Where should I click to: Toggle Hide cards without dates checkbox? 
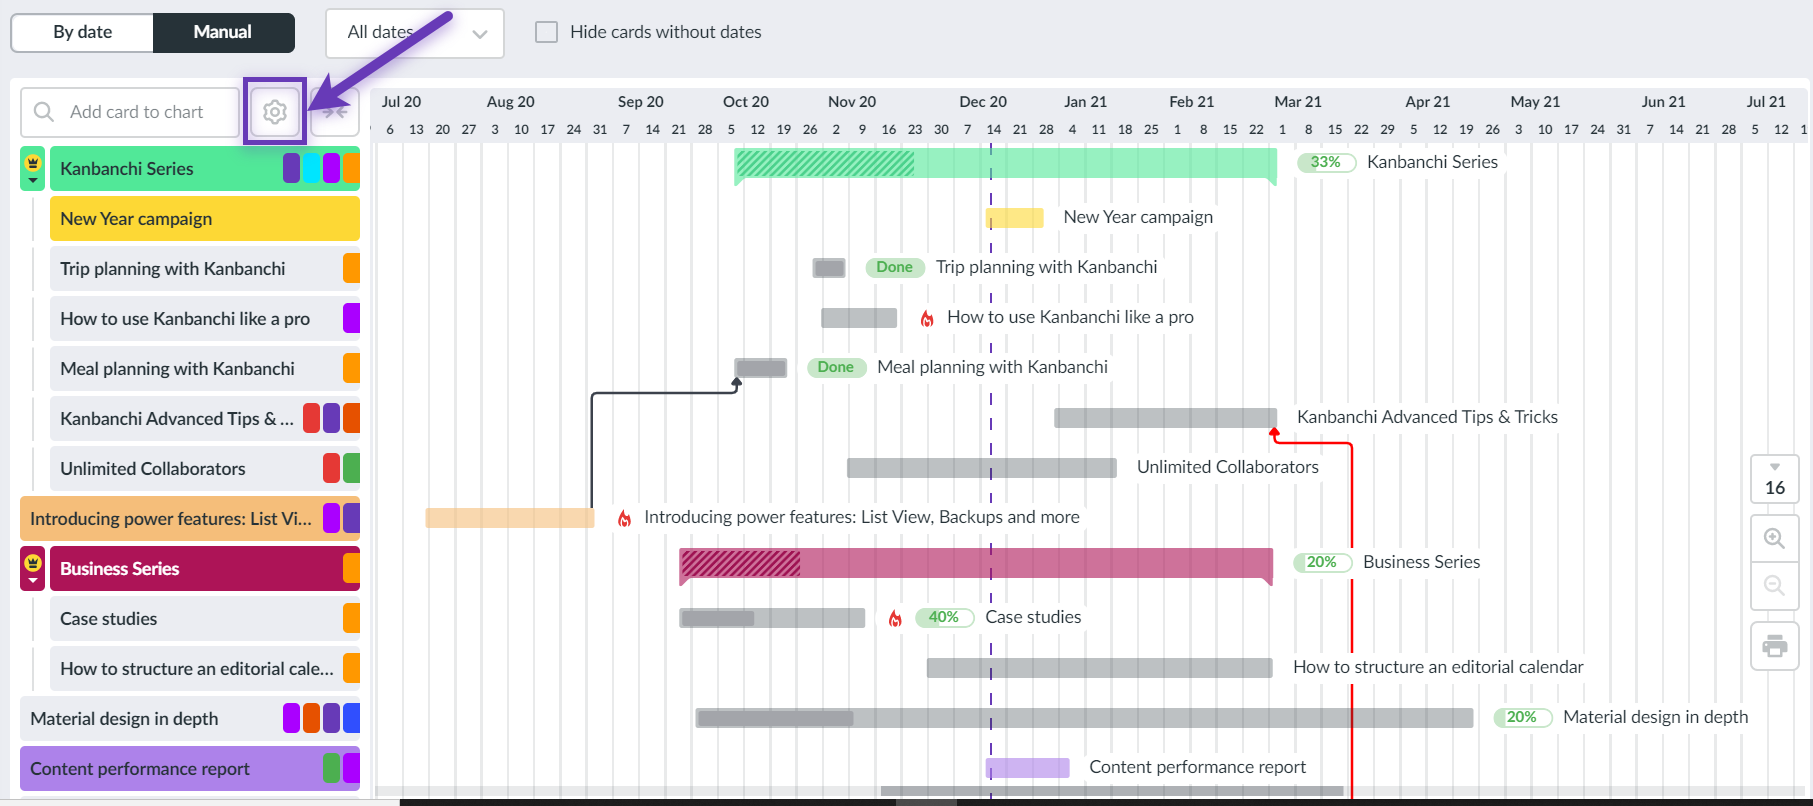point(546,32)
